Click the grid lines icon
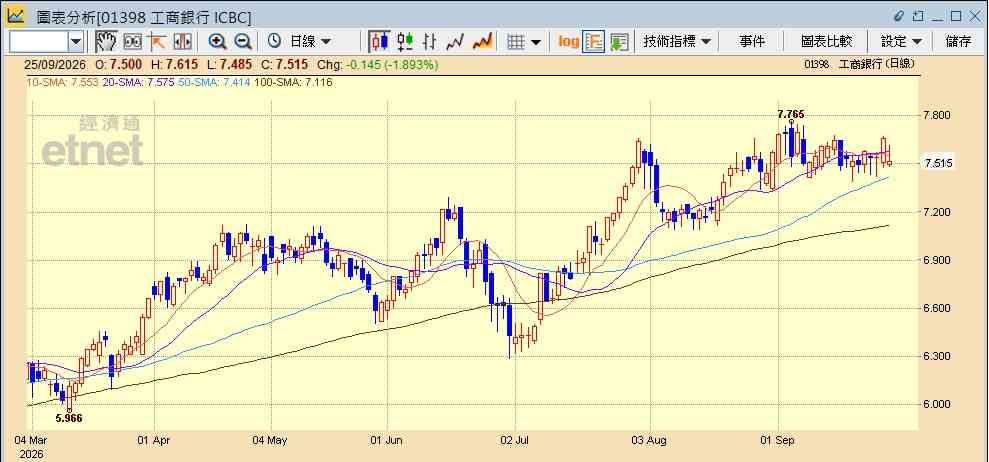The image size is (989, 462). pos(517,42)
